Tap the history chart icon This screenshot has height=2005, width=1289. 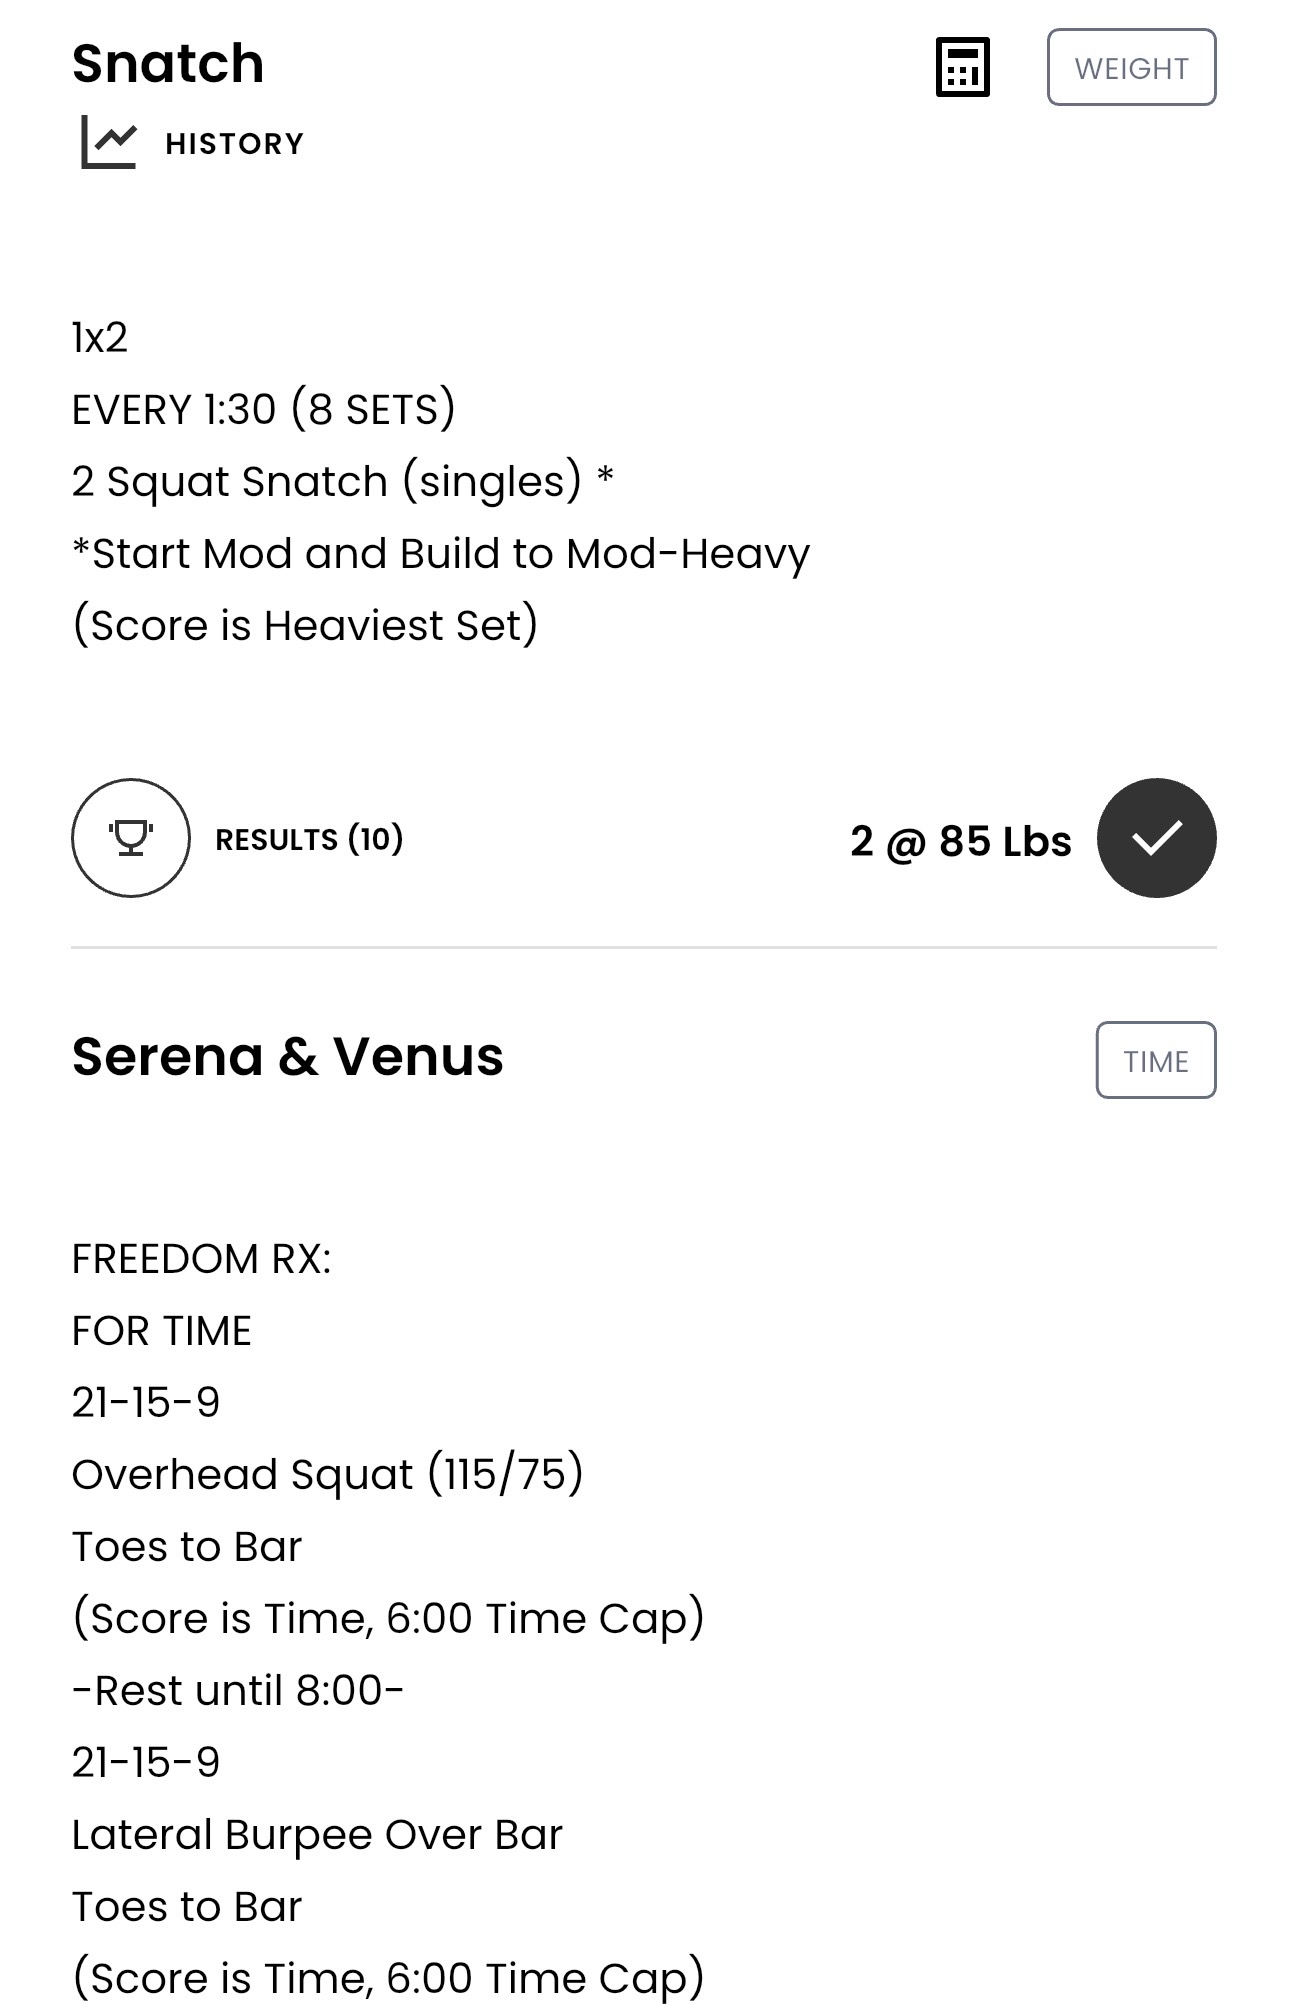(109, 142)
